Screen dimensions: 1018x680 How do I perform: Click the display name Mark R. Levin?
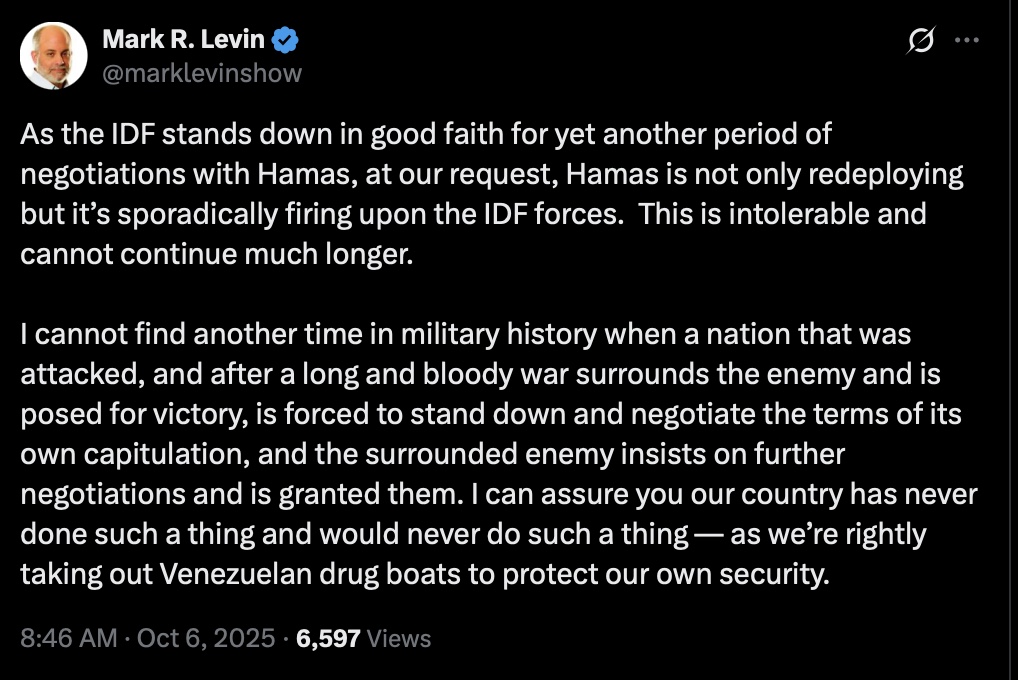click(x=184, y=41)
